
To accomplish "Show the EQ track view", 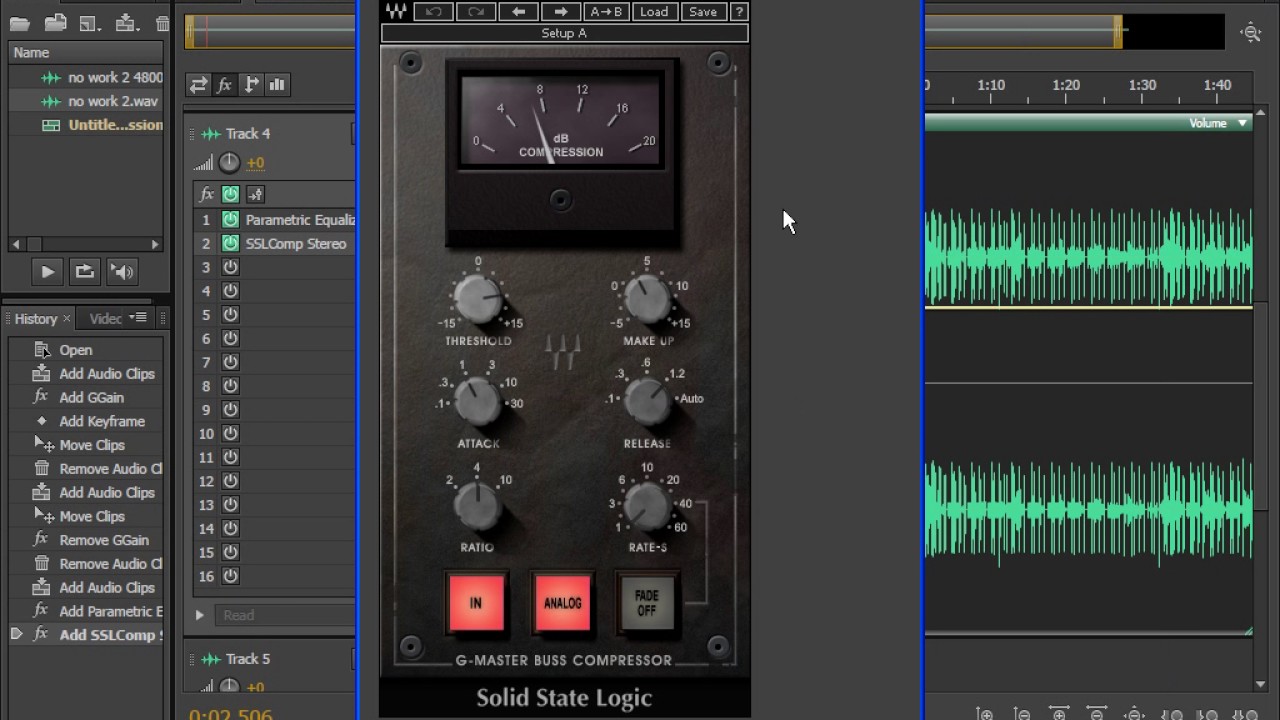I will (277, 85).
